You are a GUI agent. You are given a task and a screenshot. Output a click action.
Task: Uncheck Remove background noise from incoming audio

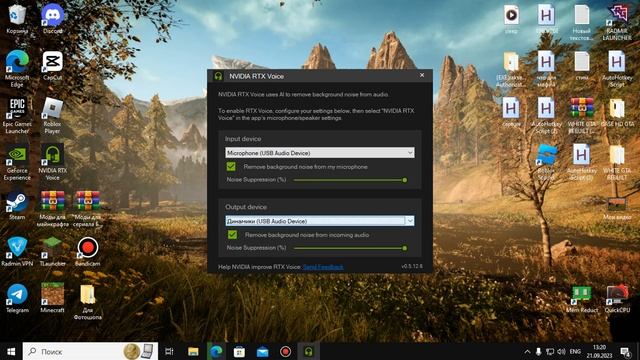(x=232, y=235)
